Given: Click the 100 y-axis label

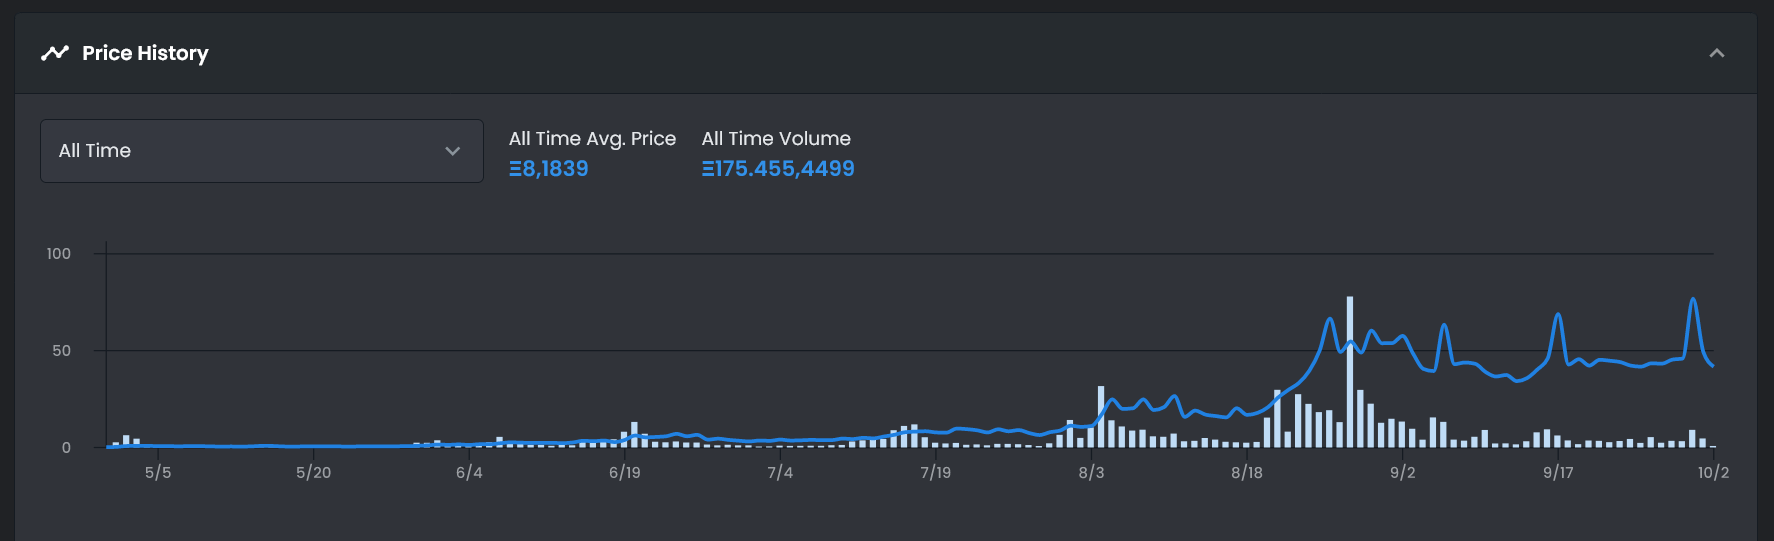Looking at the screenshot, I should [59, 254].
